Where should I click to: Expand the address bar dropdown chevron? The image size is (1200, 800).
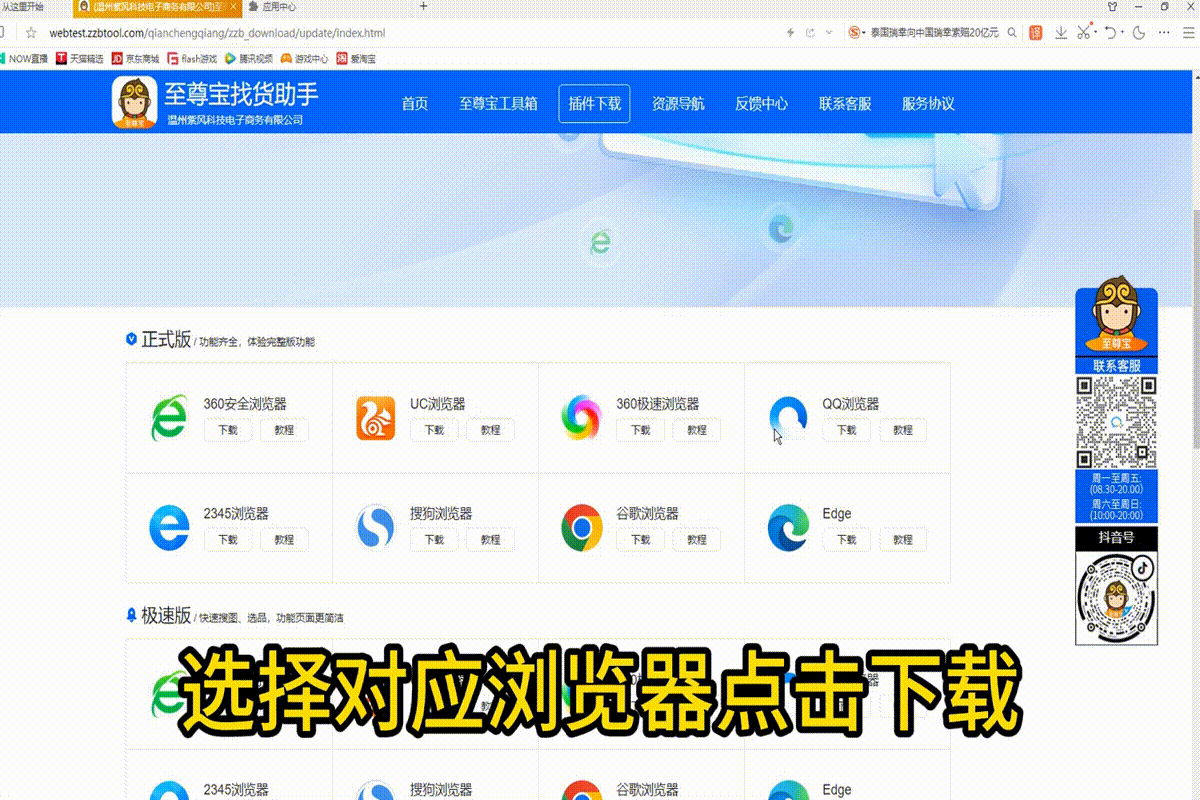tap(828, 33)
